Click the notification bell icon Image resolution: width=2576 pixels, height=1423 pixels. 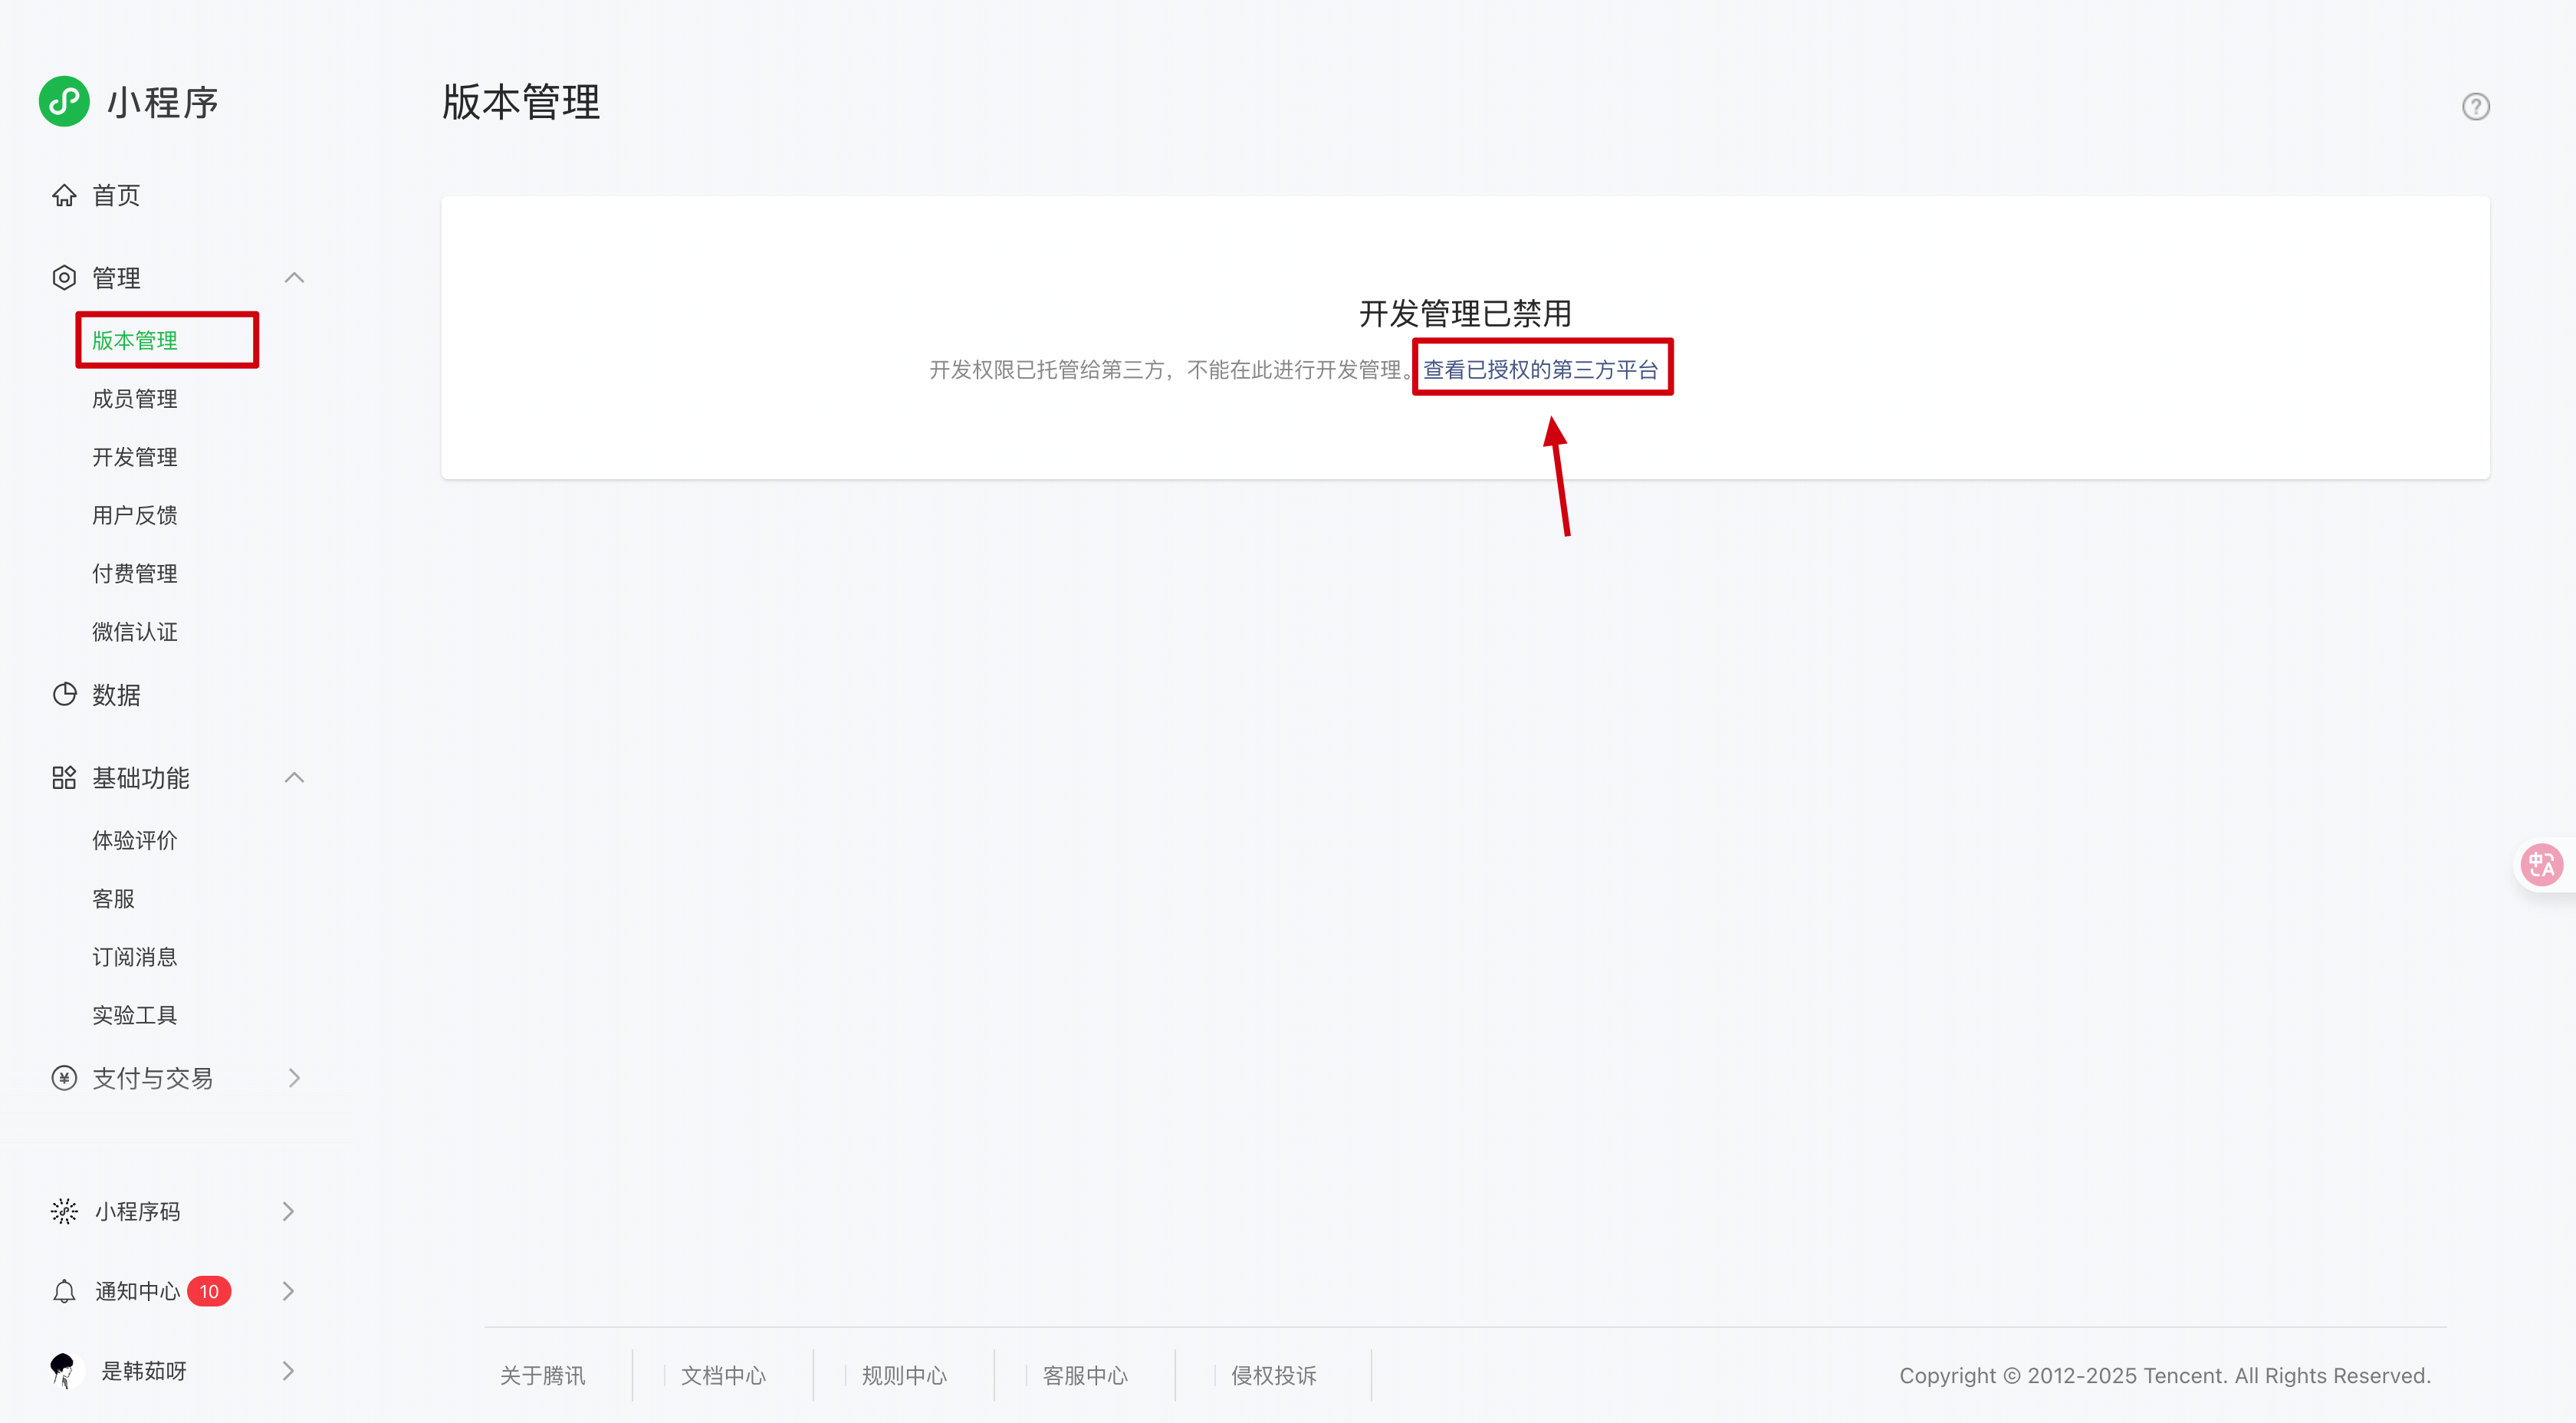click(64, 1291)
